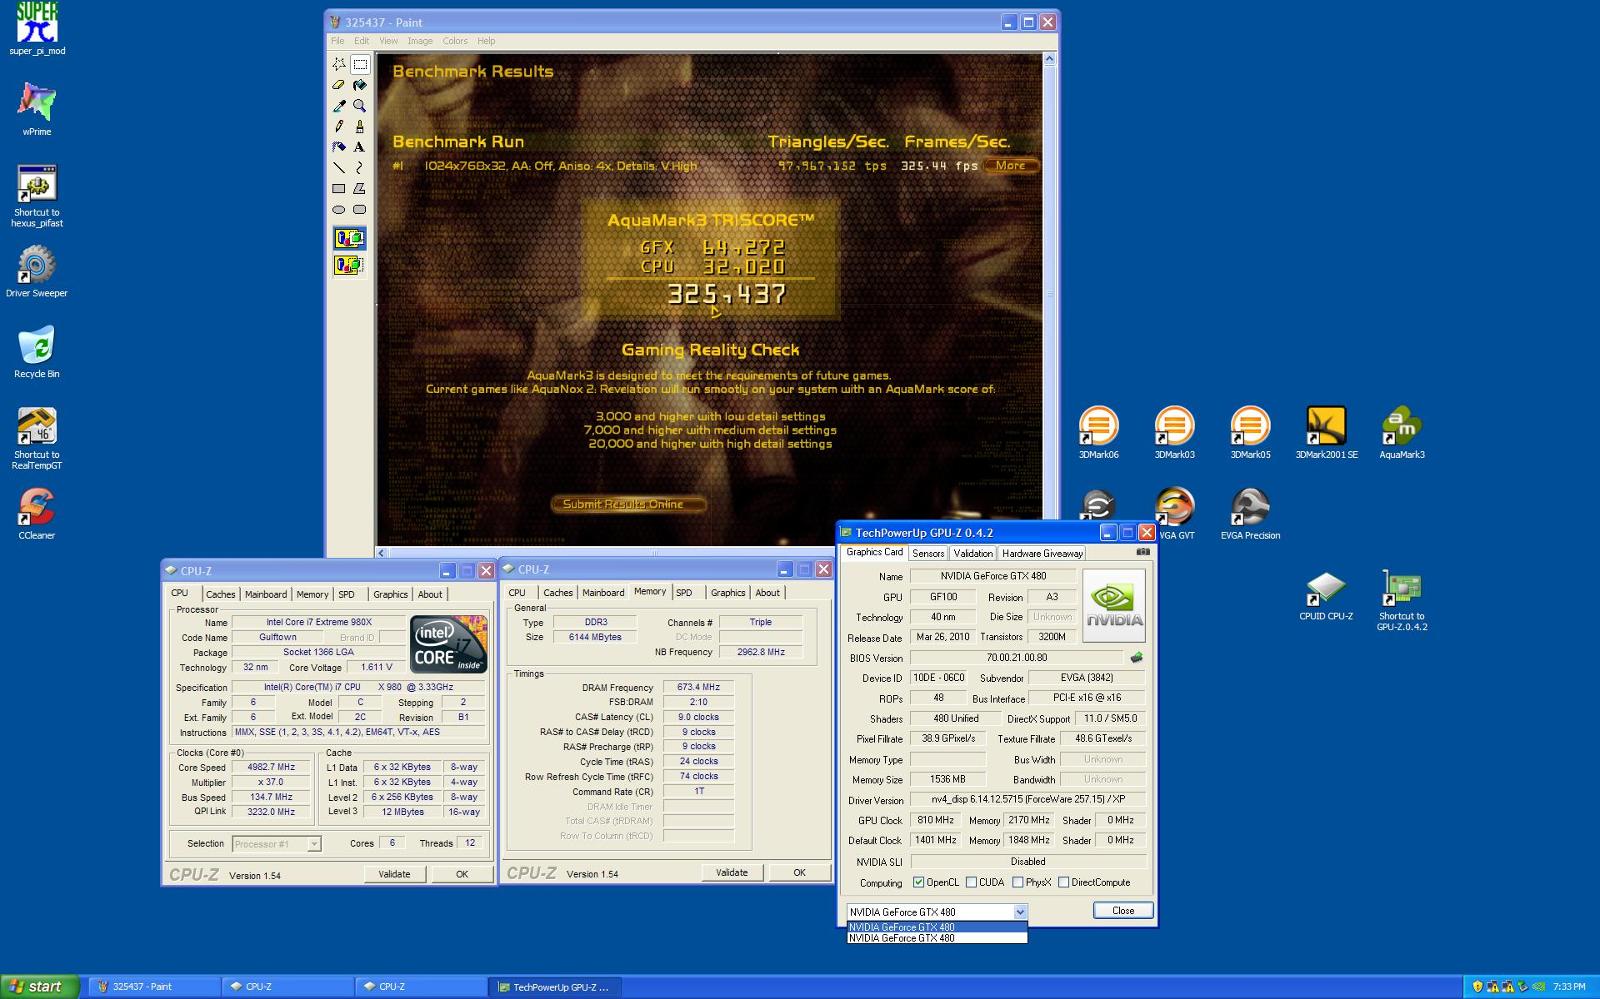Select the Free-Form Select tool in Paint
The height and width of the screenshot is (999, 1600).
339,64
